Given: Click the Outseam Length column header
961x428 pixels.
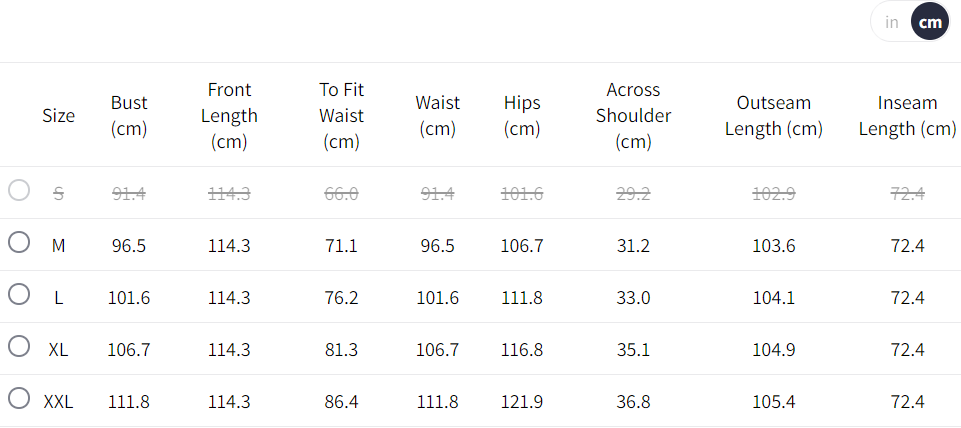Looking at the screenshot, I should (x=774, y=115).
